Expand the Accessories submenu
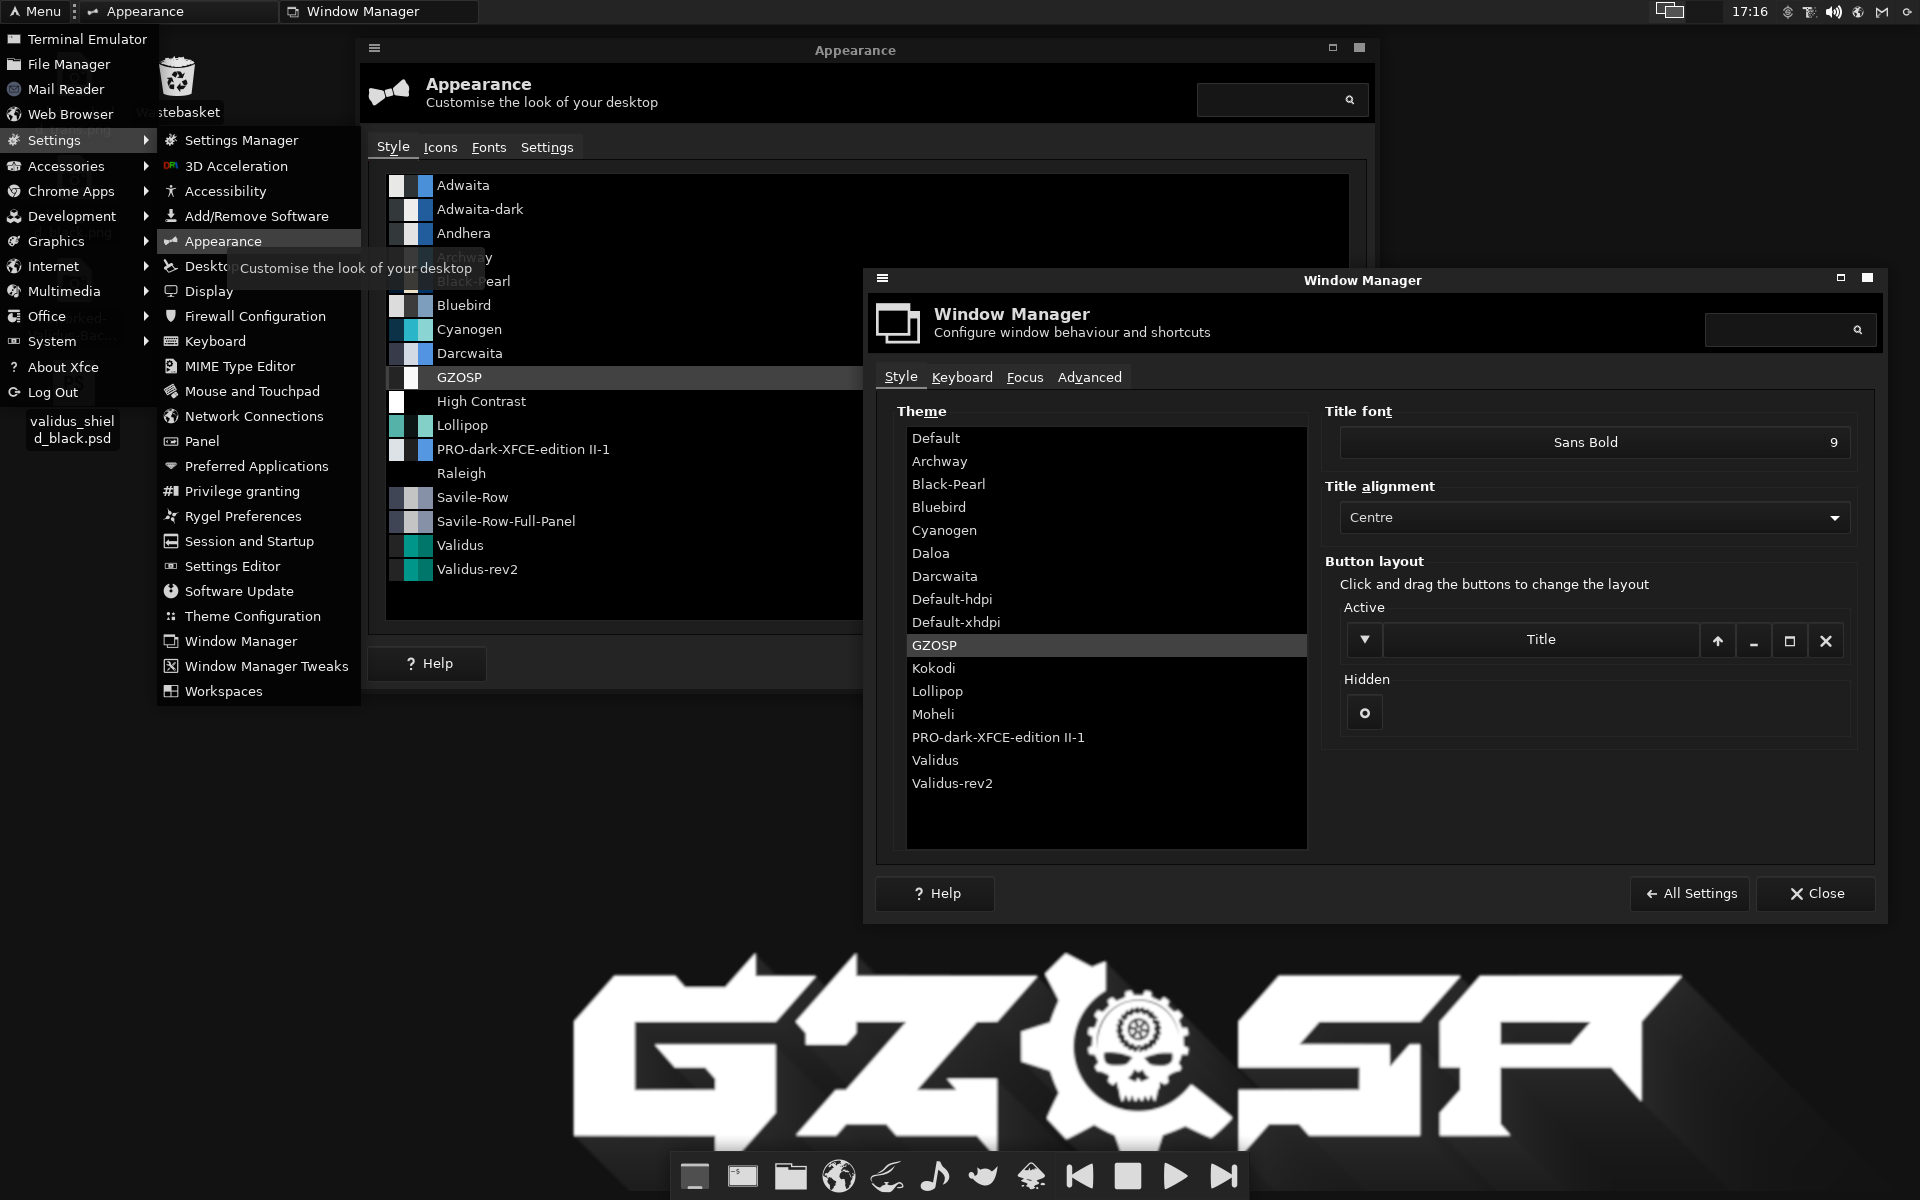Screen dimensions: 1920x1200 pyautogui.click(x=78, y=166)
